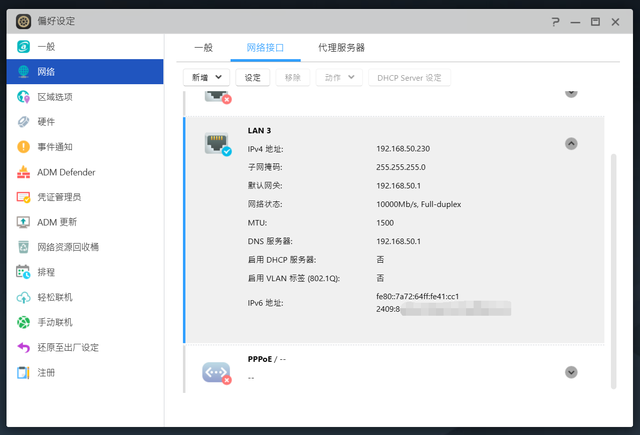Expand the PPPoE interface section
640x435 pixels.
click(x=571, y=372)
